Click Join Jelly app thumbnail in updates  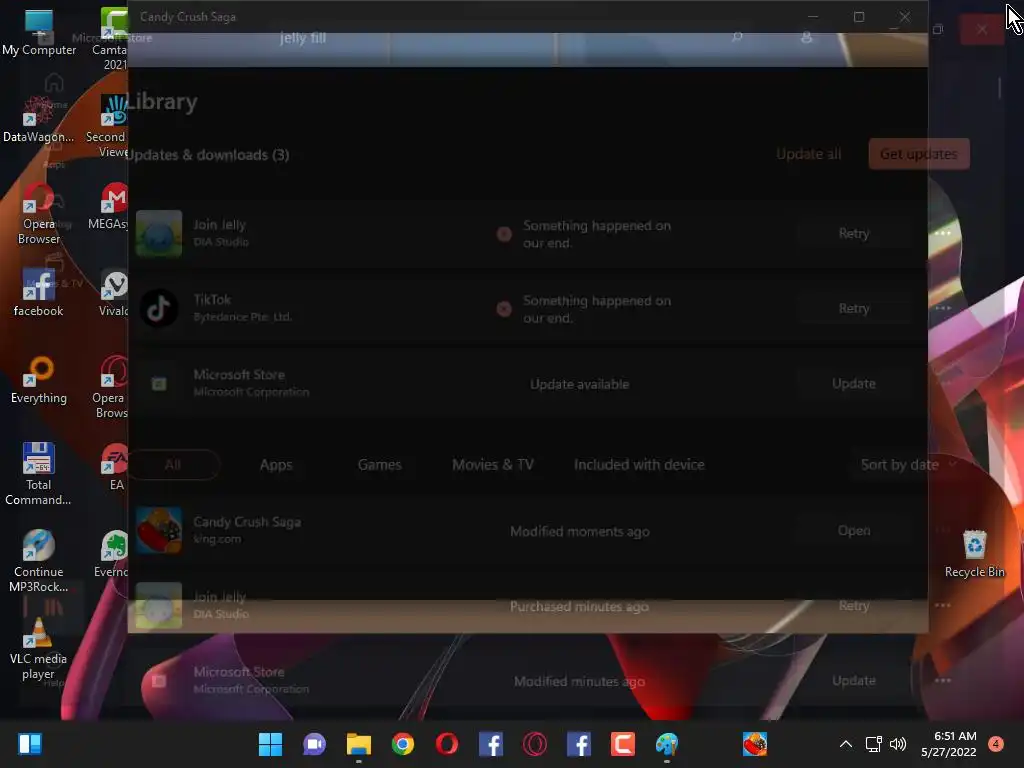click(159, 234)
